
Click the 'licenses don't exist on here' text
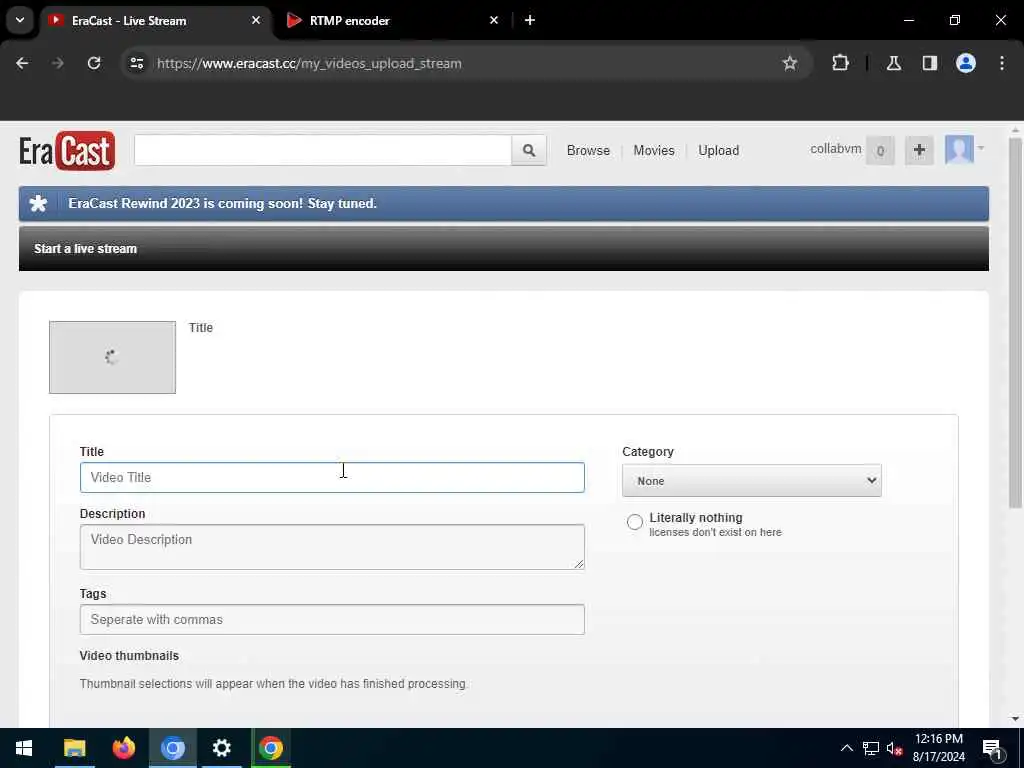coord(715,532)
